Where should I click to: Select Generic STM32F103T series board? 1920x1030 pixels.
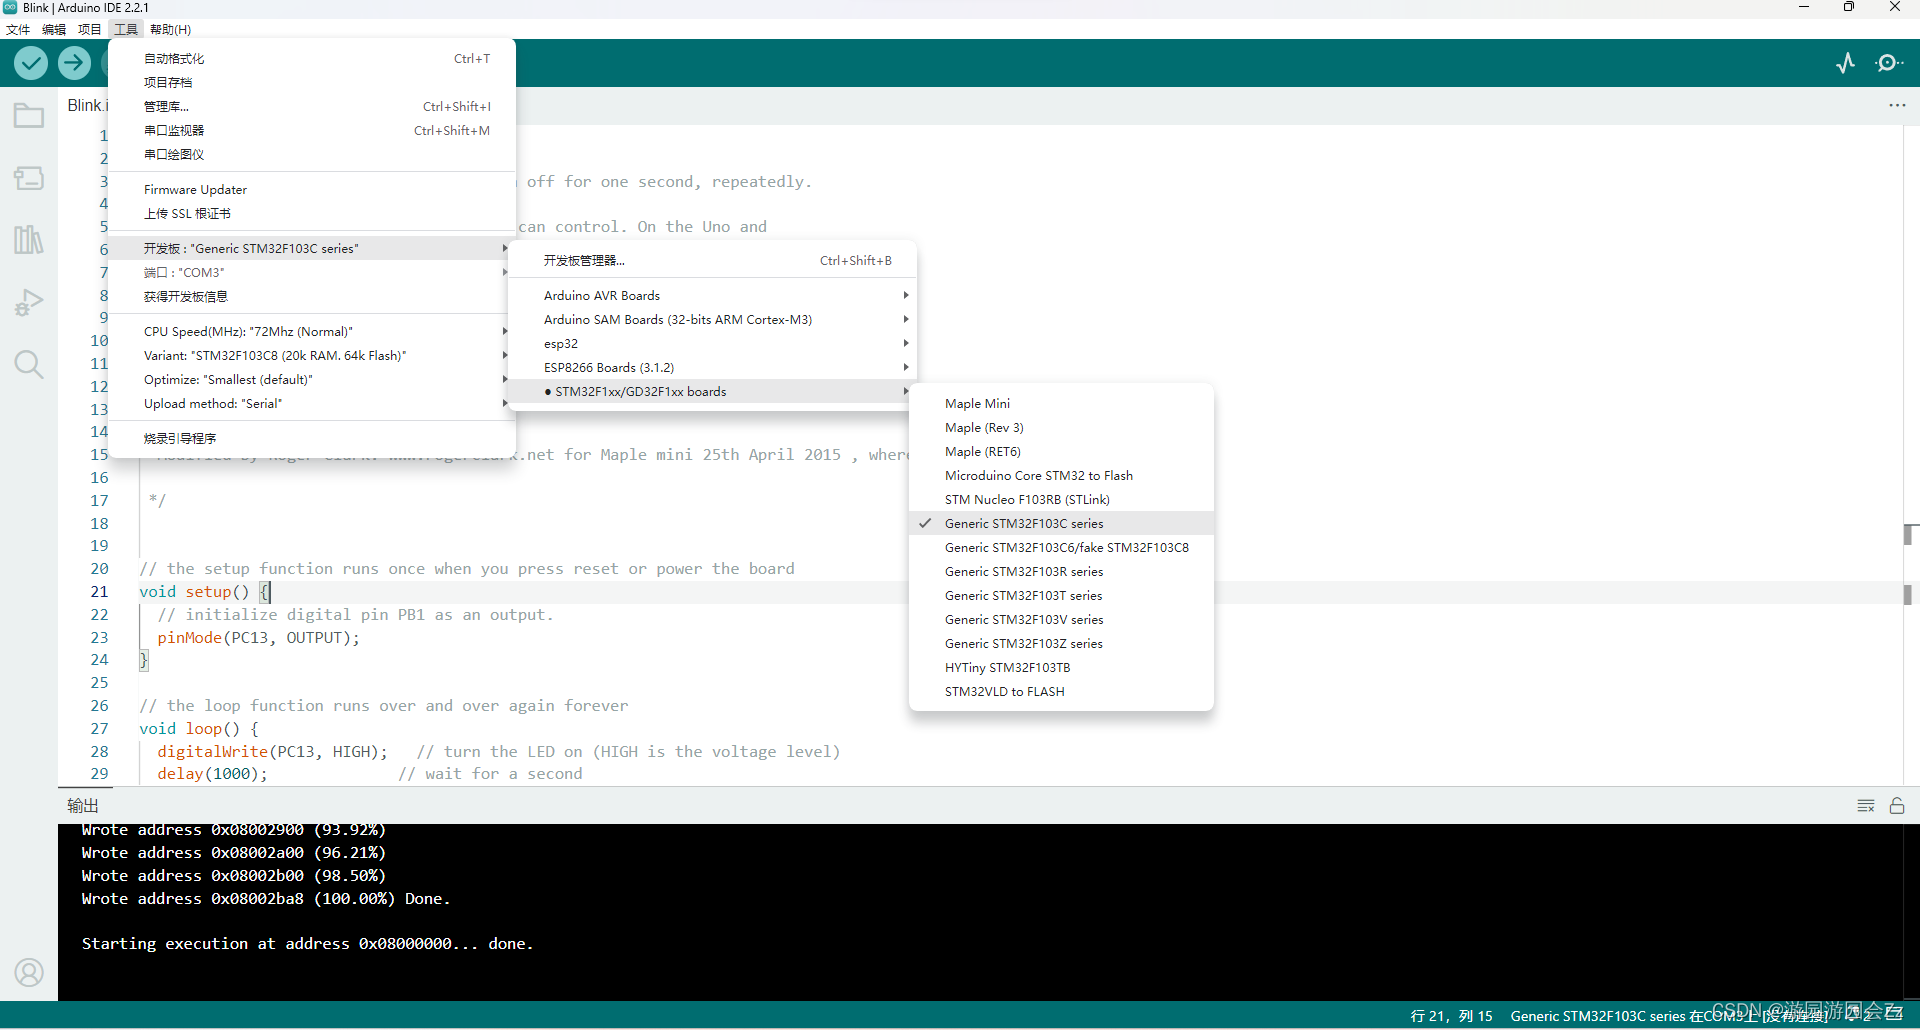point(1061,595)
